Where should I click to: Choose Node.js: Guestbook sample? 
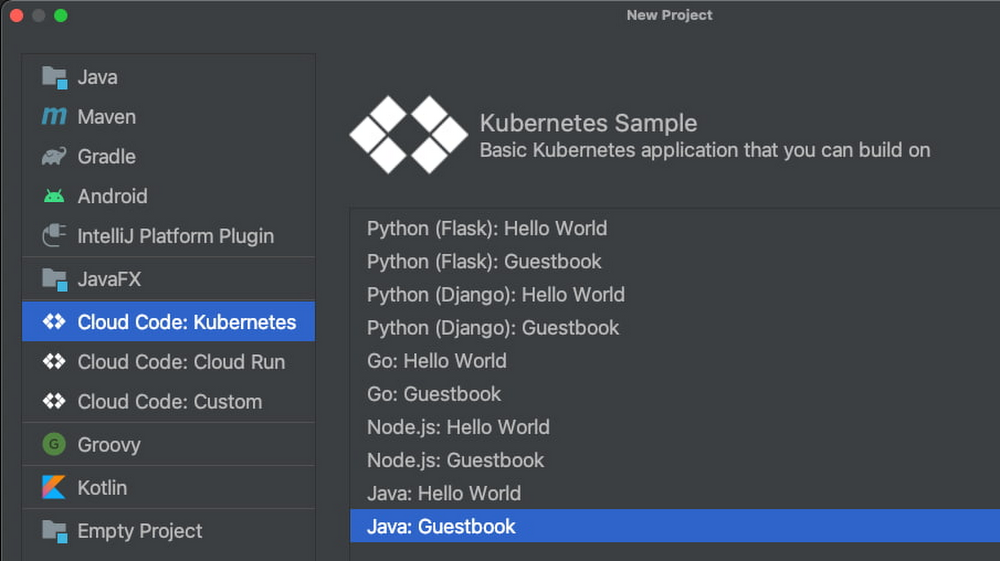(455, 460)
